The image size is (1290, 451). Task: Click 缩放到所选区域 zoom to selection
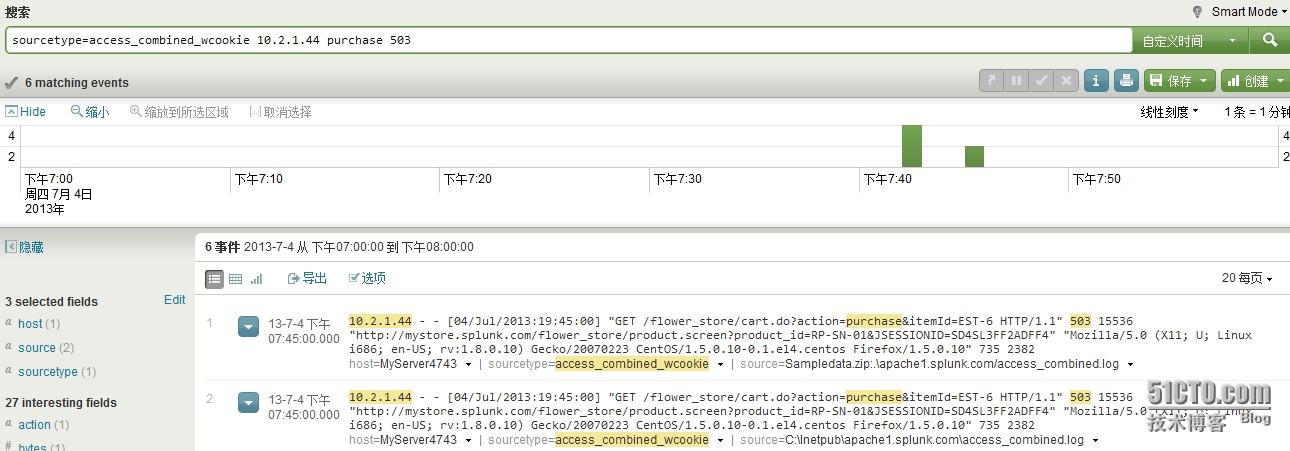[179, 112]
